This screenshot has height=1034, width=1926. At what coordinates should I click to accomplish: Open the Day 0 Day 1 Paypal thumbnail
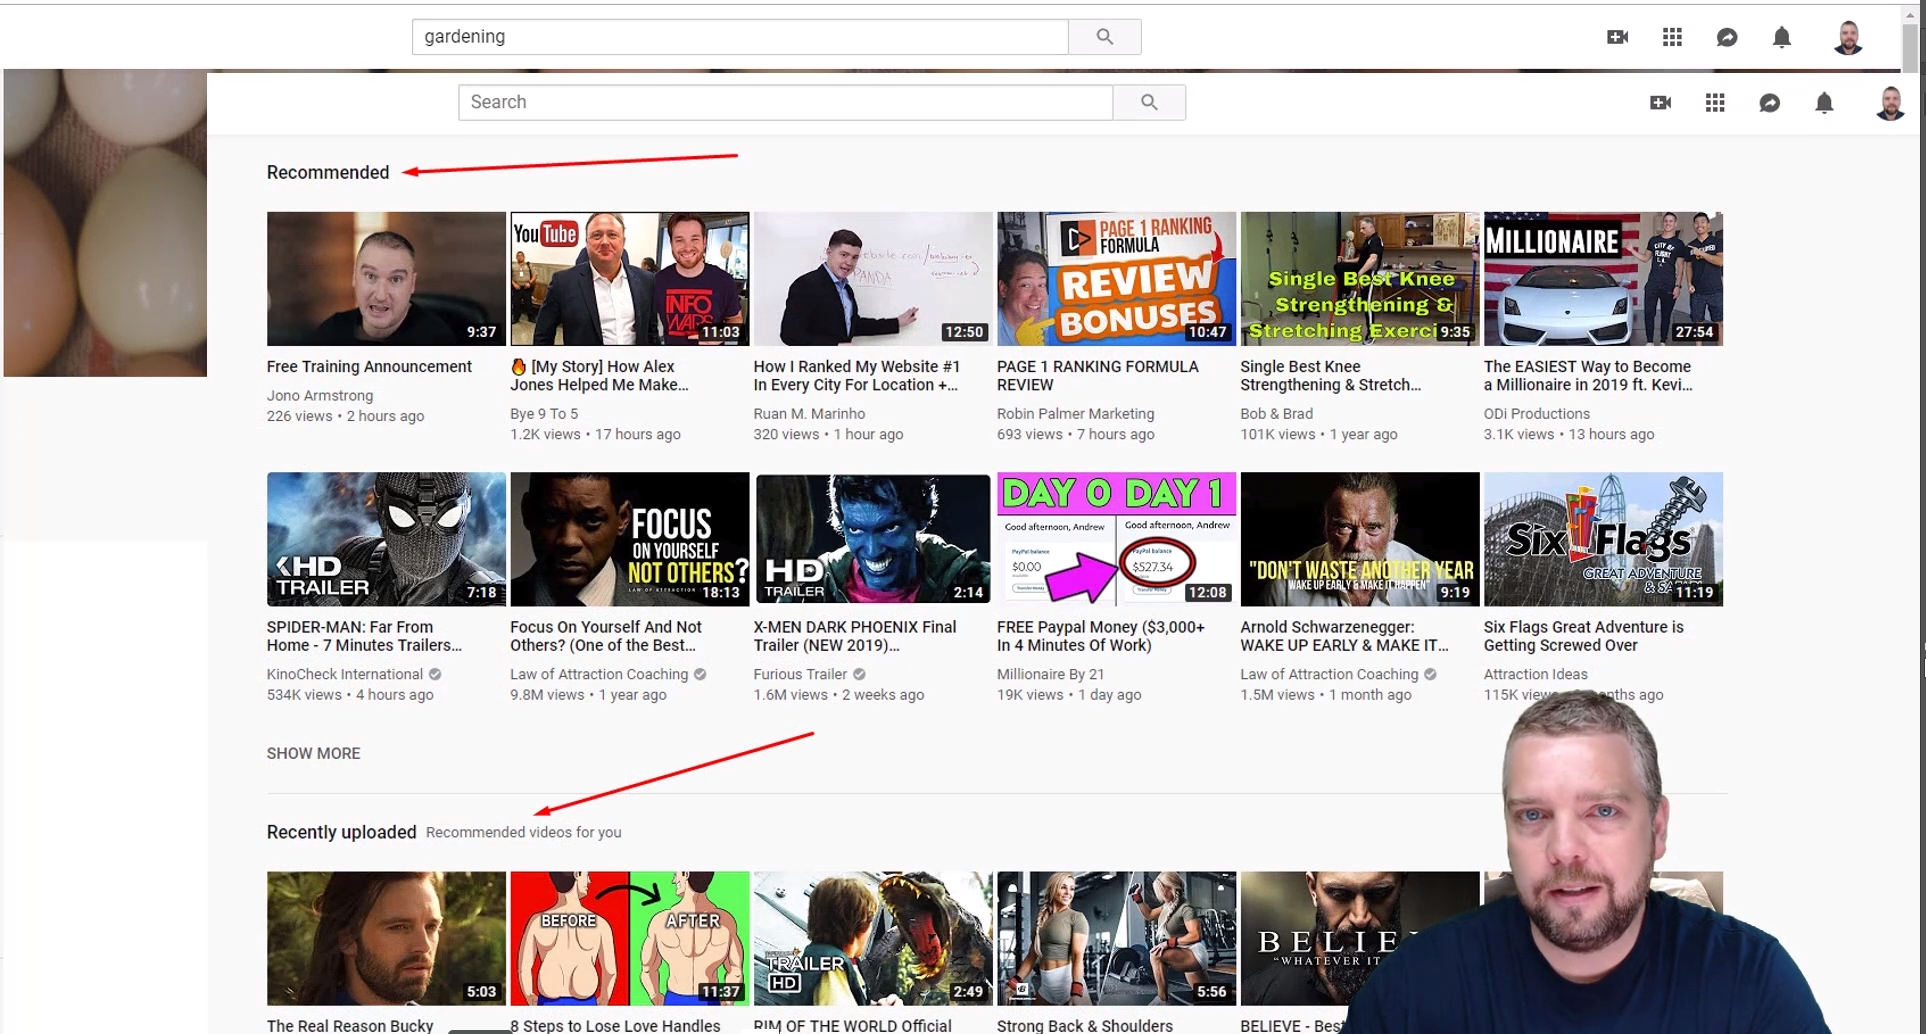tap(1116, 539)
